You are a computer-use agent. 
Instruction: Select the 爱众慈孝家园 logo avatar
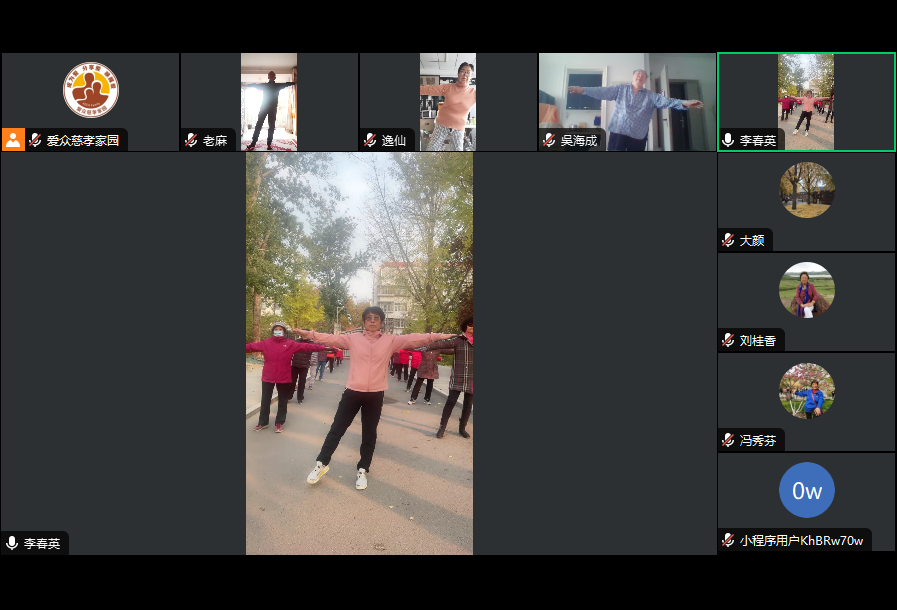[x=90, y=90]
